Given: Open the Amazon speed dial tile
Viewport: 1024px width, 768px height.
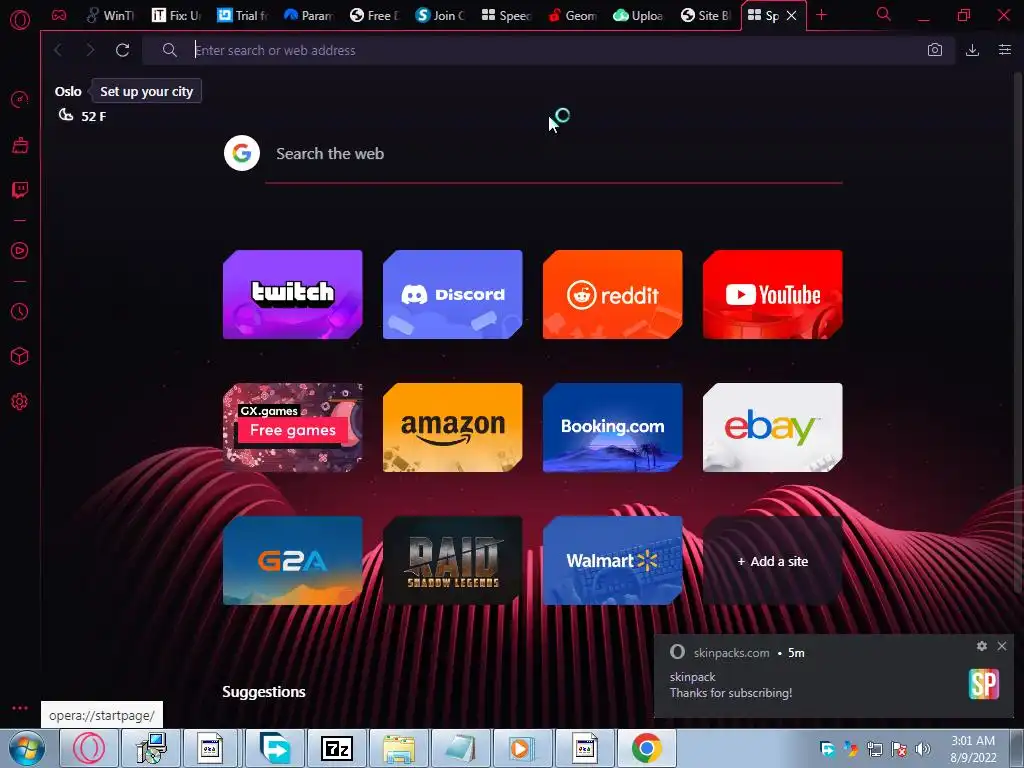Looking at the screenshot, I should tap(453, 428).
